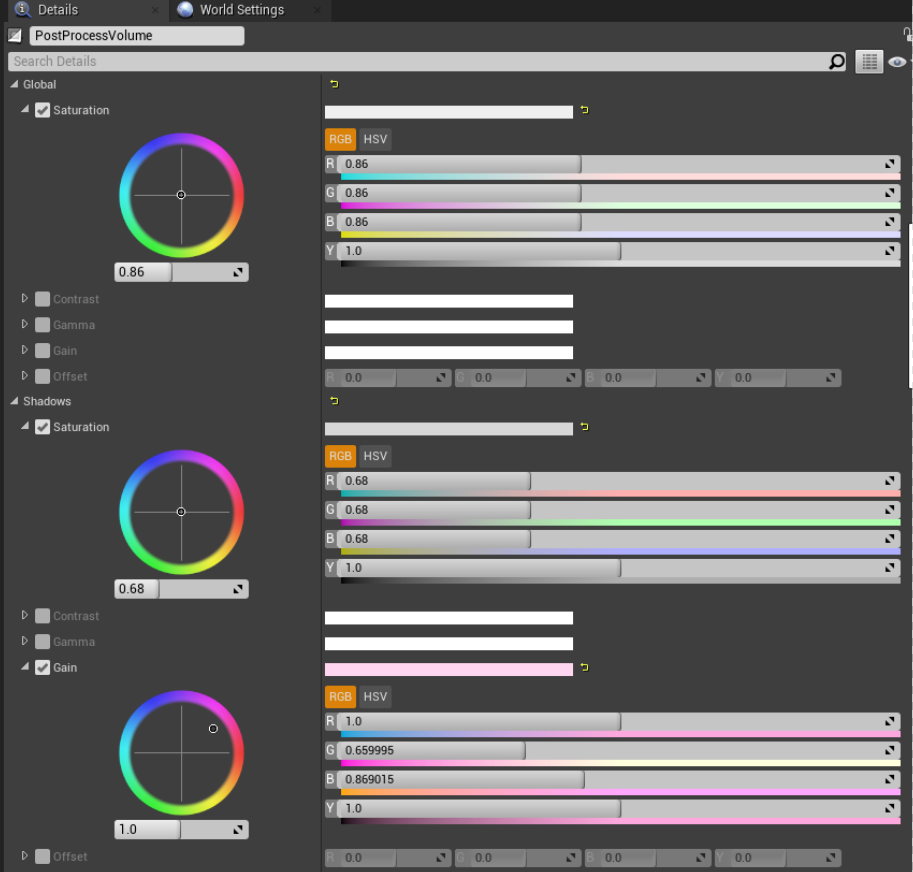This screenshot has height=872, width=913.
Task: Click arrow on Shadows Saturation wheel value 0.68
Action: coord(238,589)
